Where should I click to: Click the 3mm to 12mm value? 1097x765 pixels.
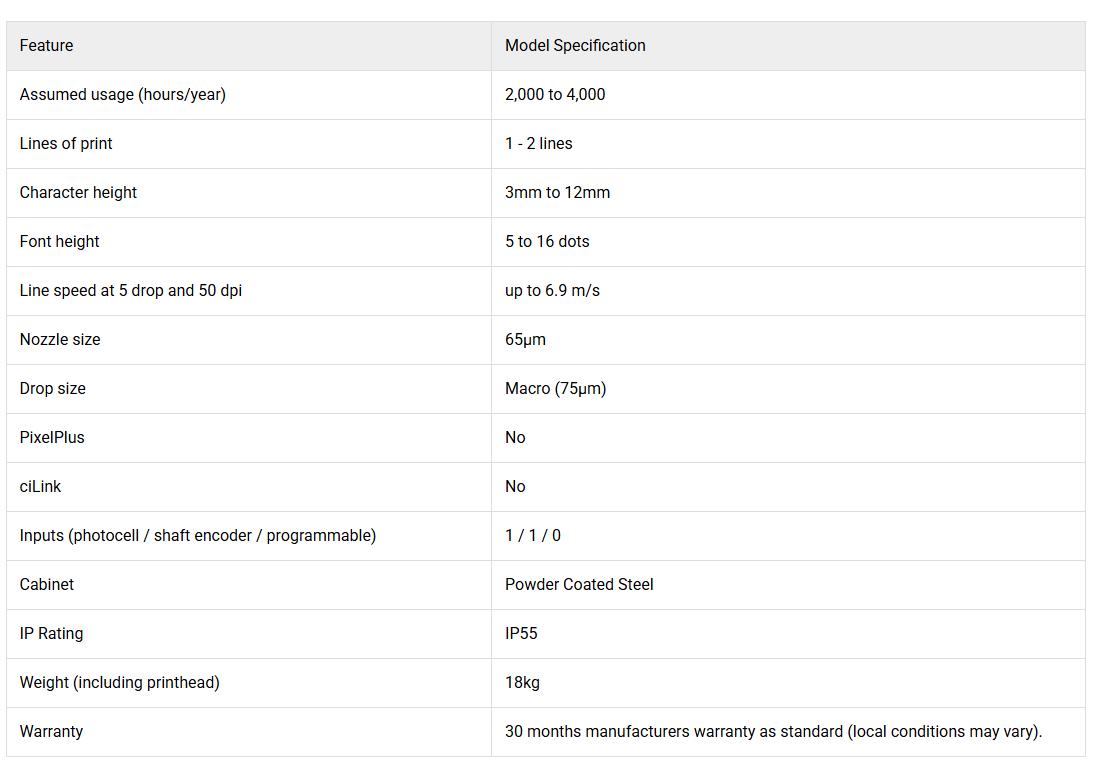coord(558,192)
